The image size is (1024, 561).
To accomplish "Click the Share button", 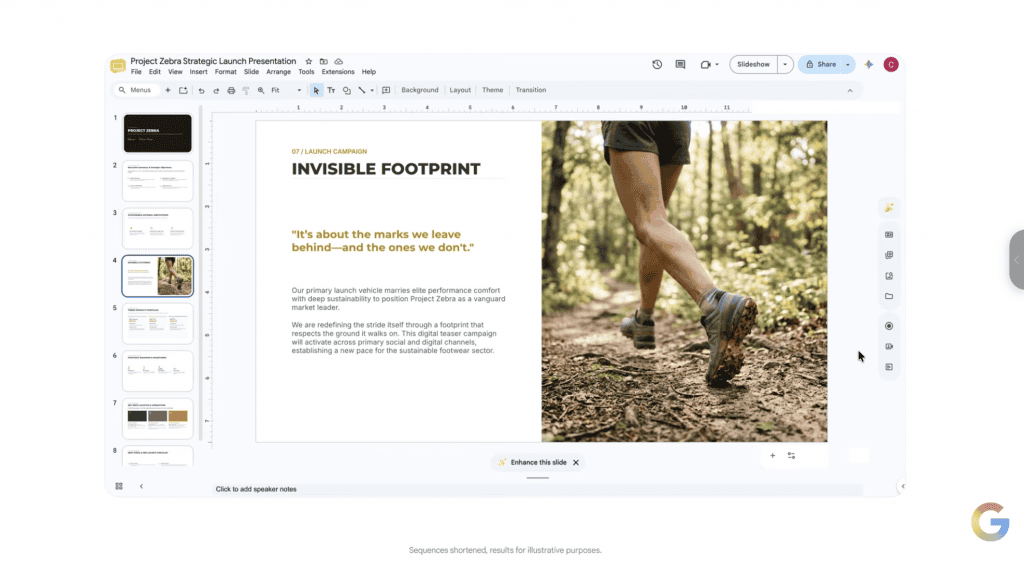I will pos(820,64).
